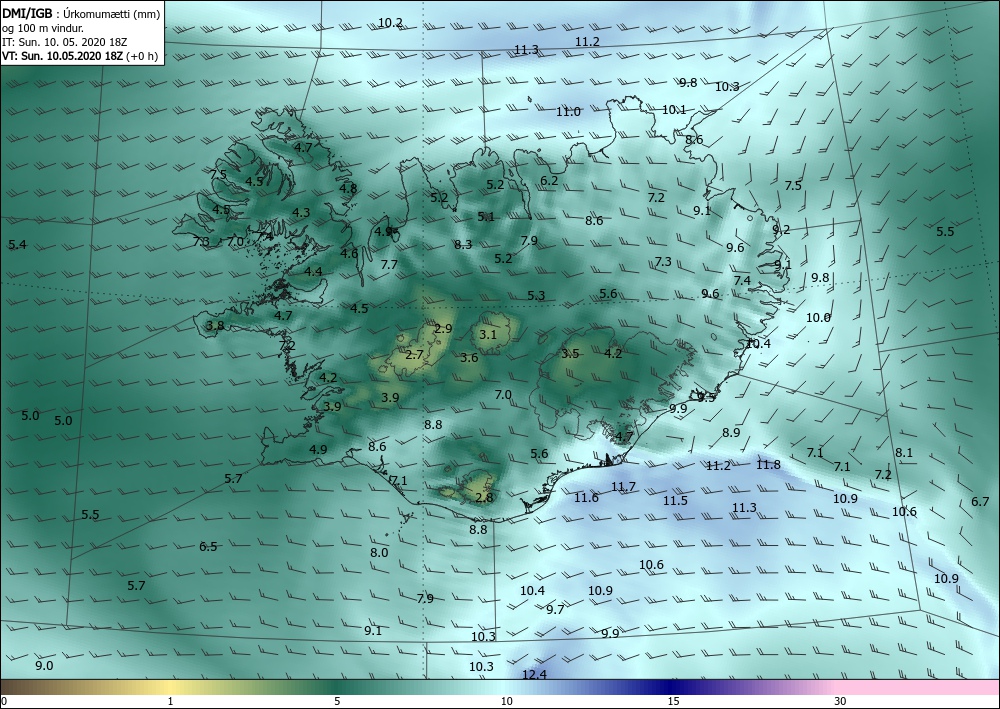The width and height of the screenshot is (1000, 709).
Task: Select the 10.2 value on the map
Action: (390, 22)
